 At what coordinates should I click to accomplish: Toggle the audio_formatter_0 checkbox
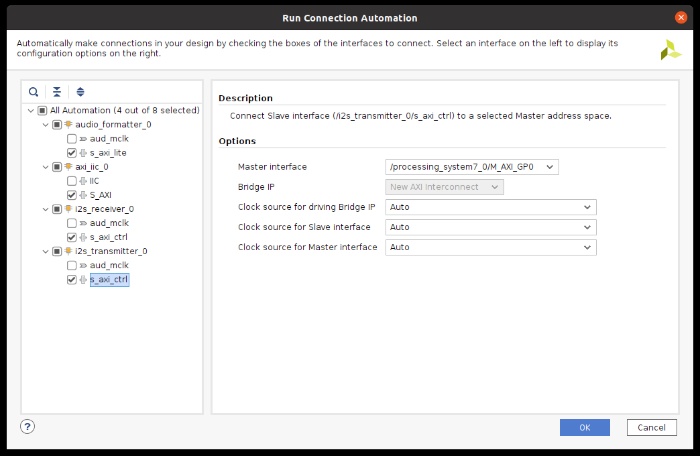57,125
